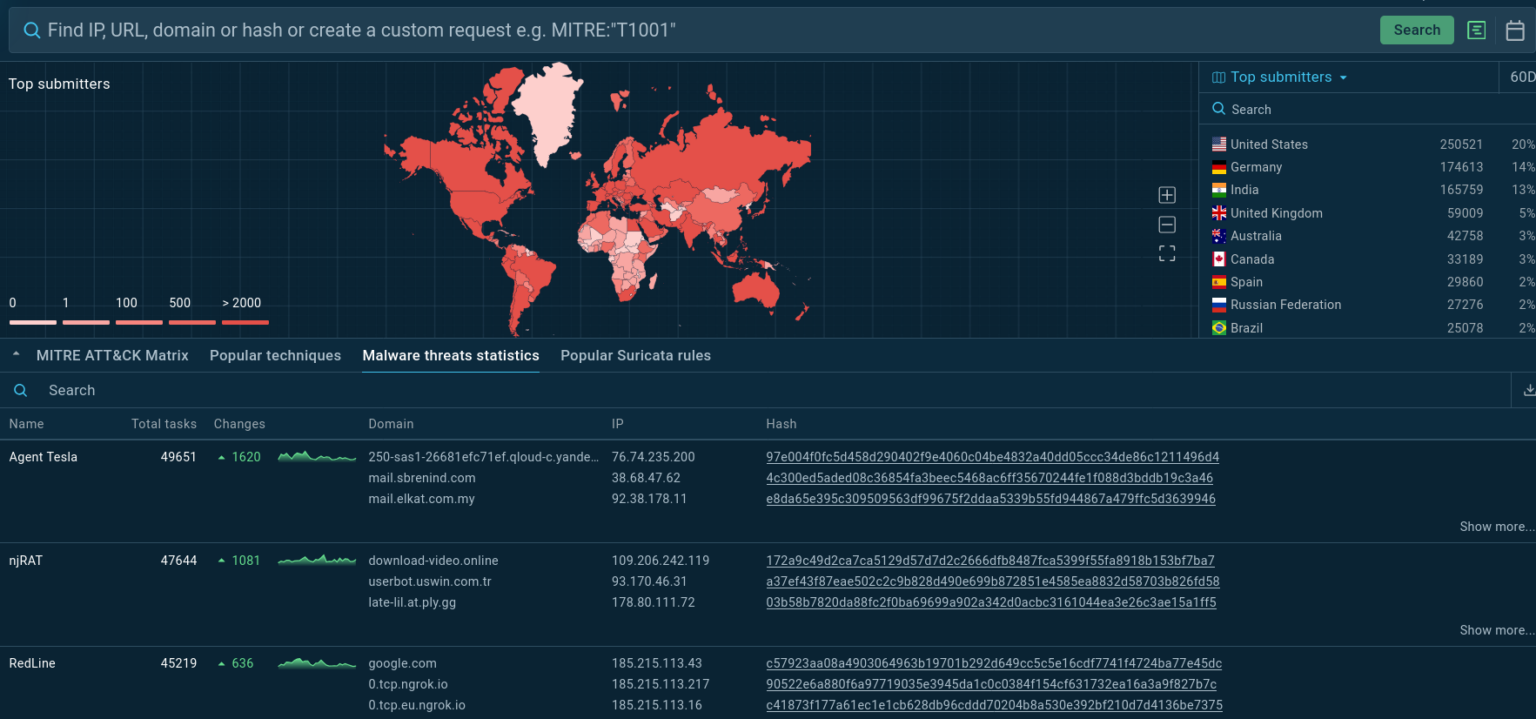Expand the njRAT row with Show more
The width and height of the screenshot is (1536, 719).
click(1496, 630)
